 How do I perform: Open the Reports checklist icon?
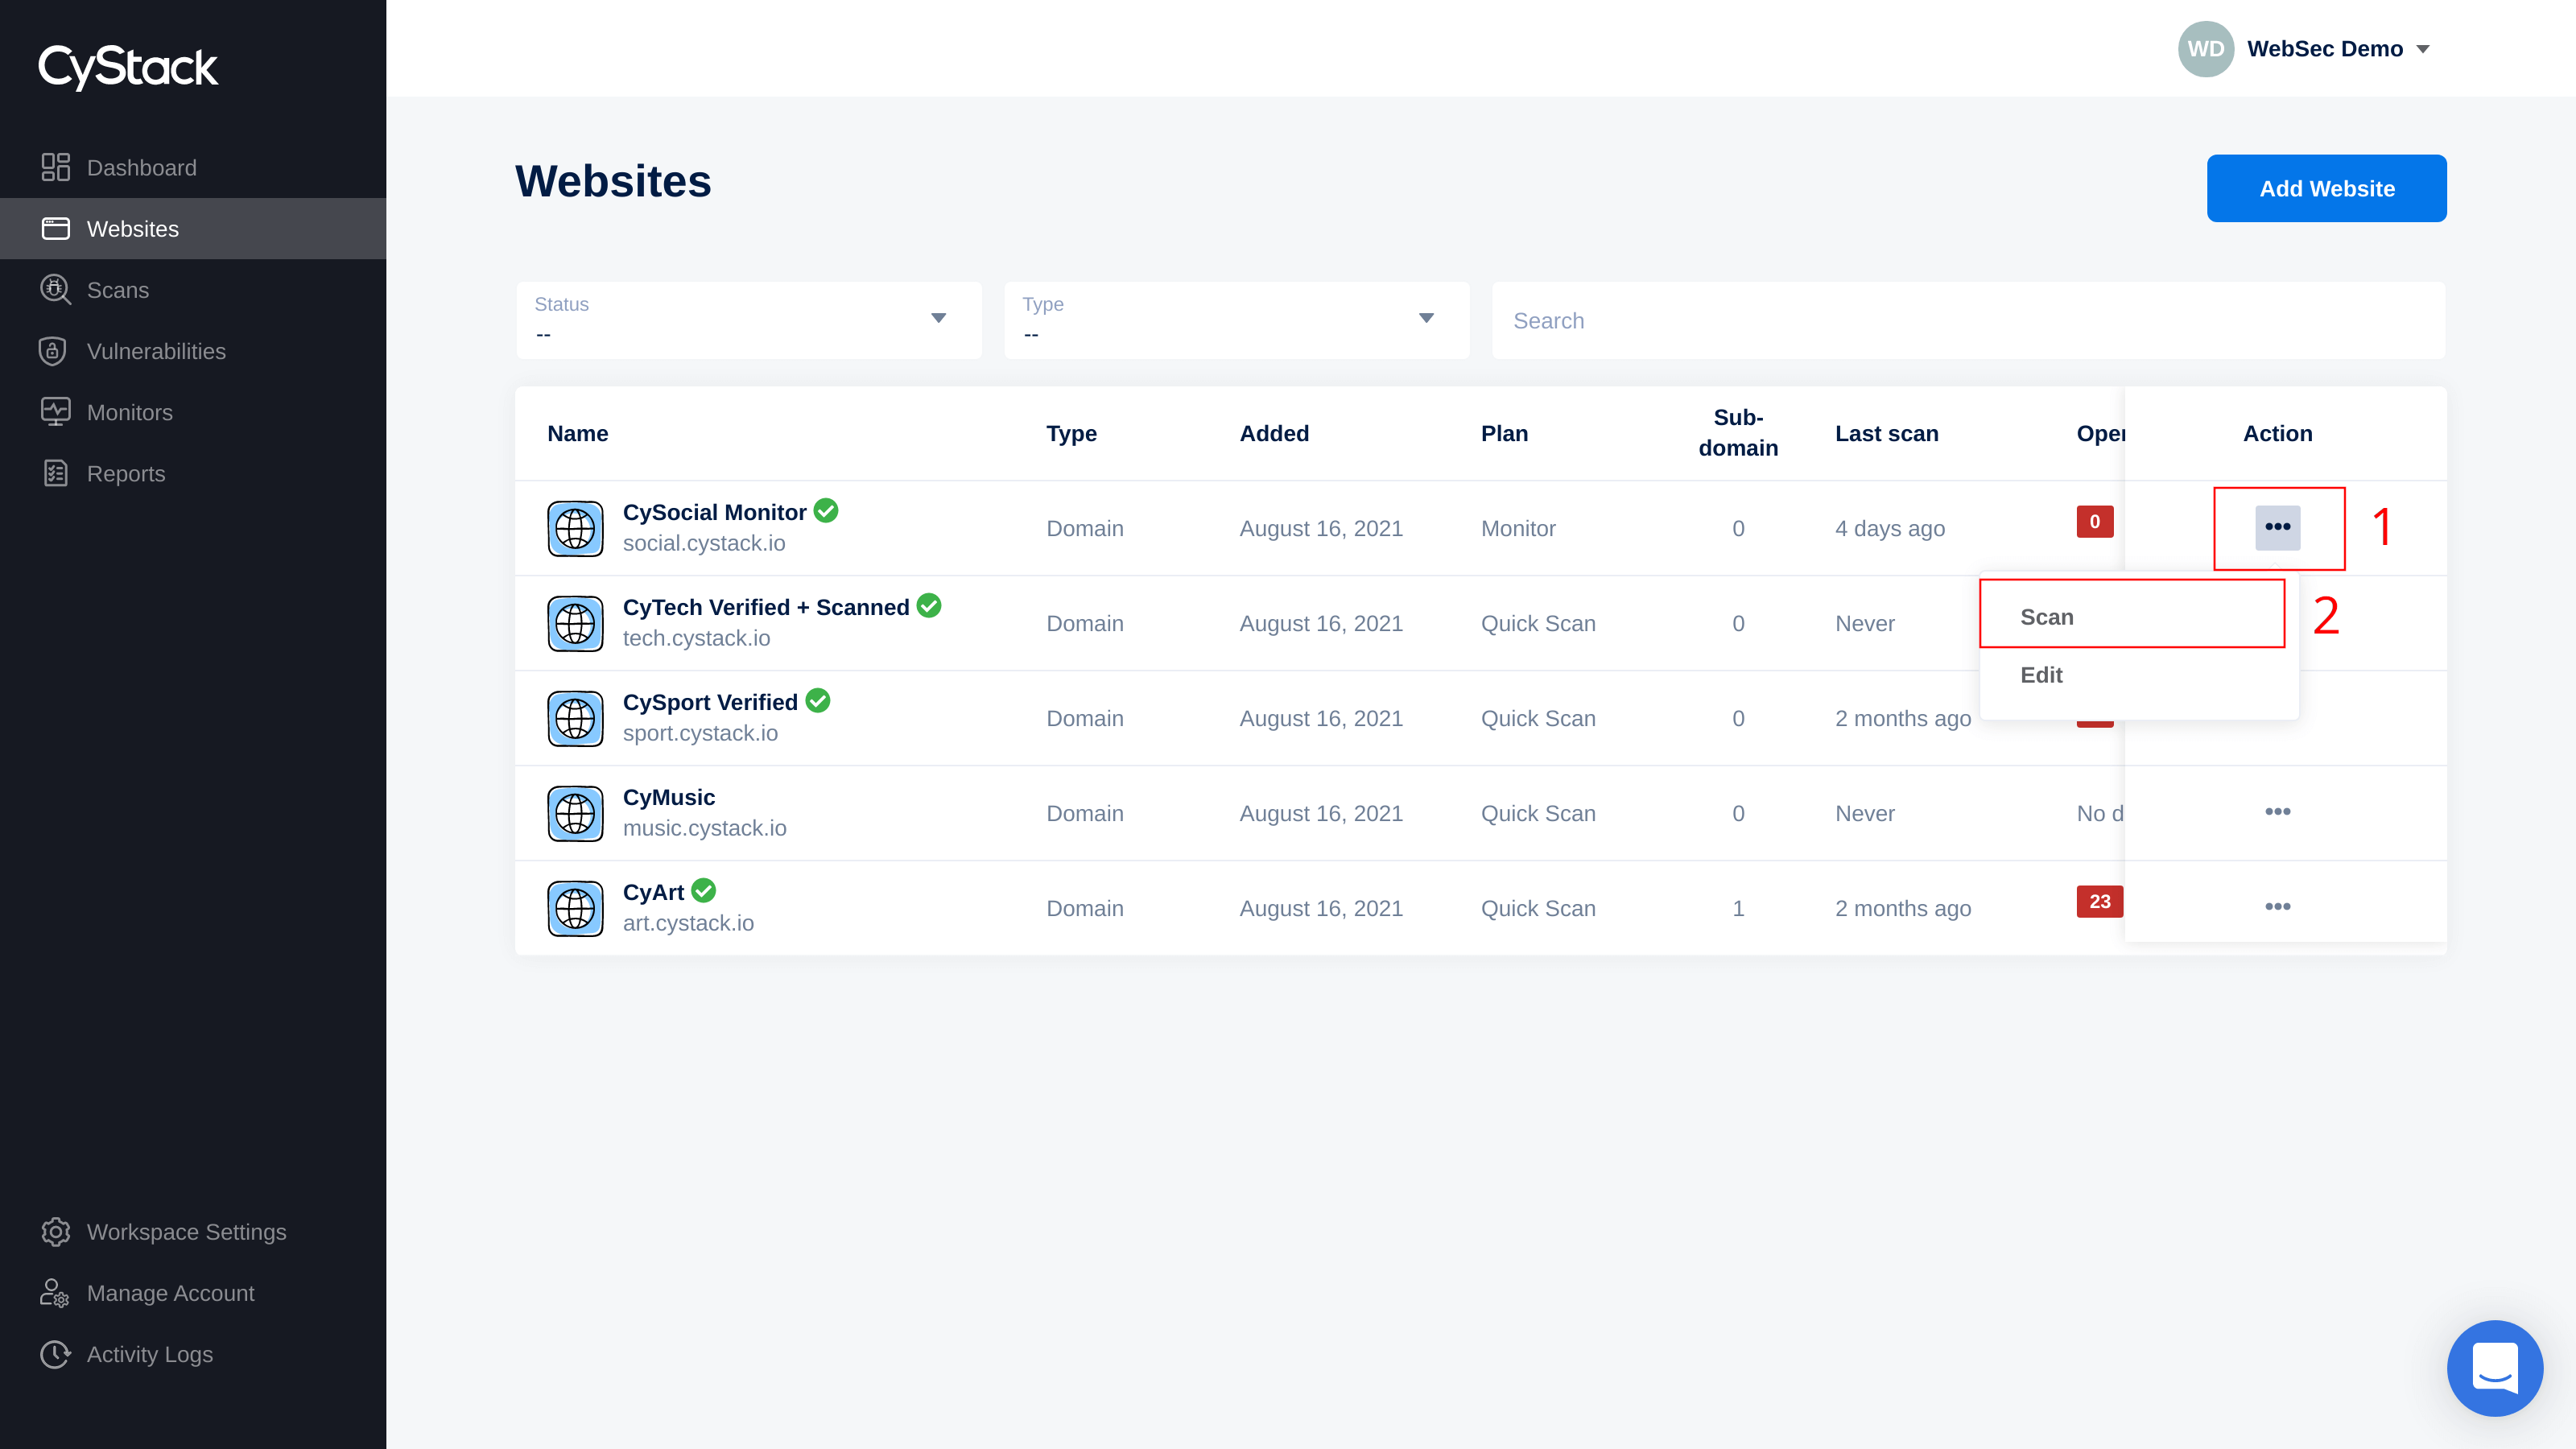coord(56,473)
